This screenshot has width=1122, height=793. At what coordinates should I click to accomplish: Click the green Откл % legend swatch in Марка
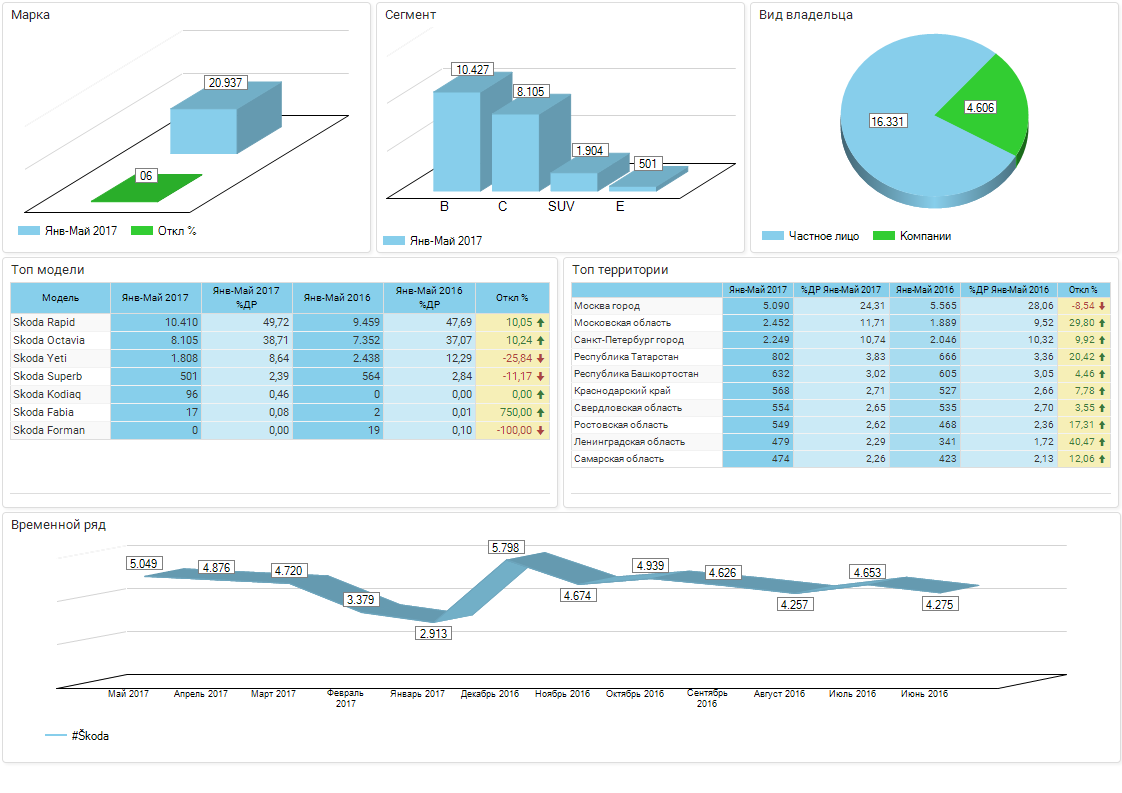coord(141,231)
